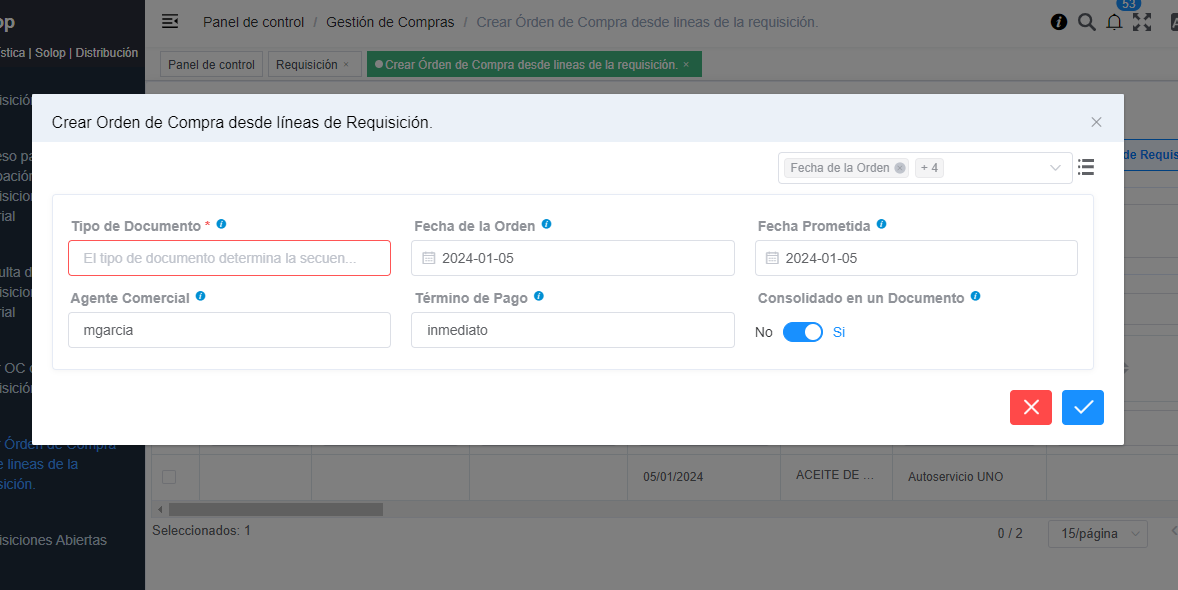
Task: Open the search magnifier icon
Action: pyautogui.click(x=1087, y=22)
